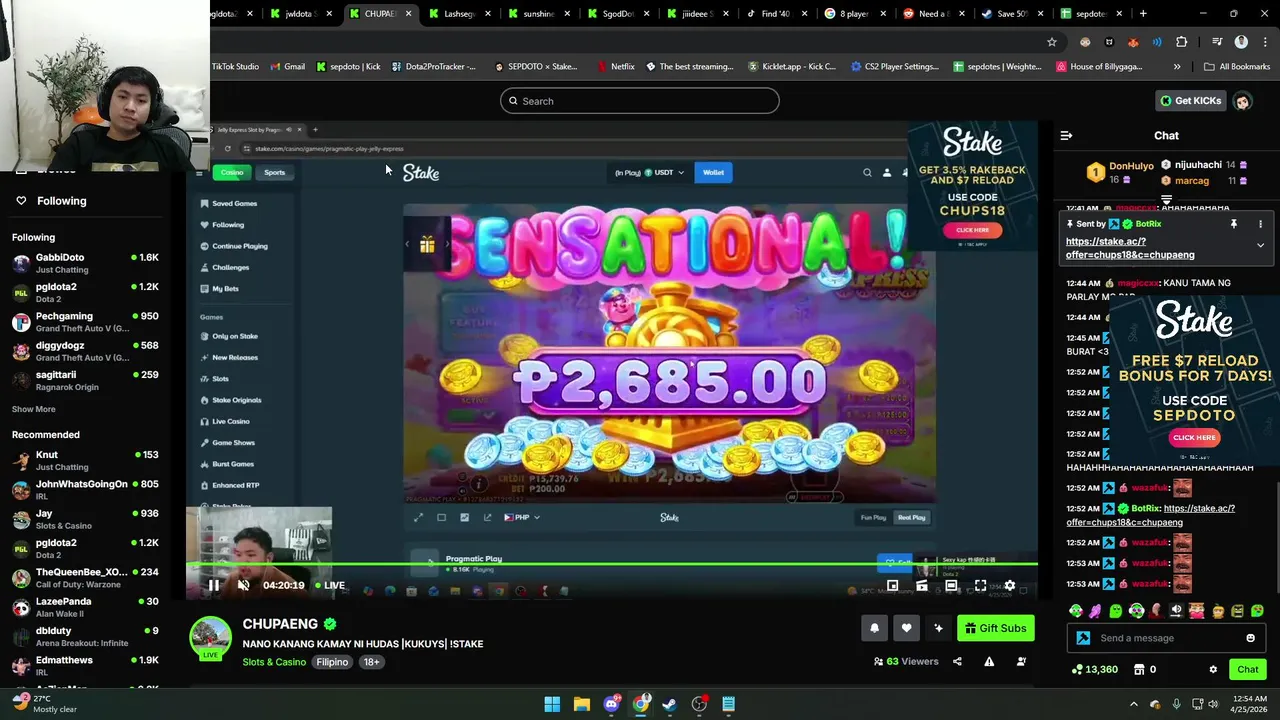Switch to the sunshine browser tab
Viewport: 1280px width, 720px height.
pyautogui.click(x=538, y=14)
